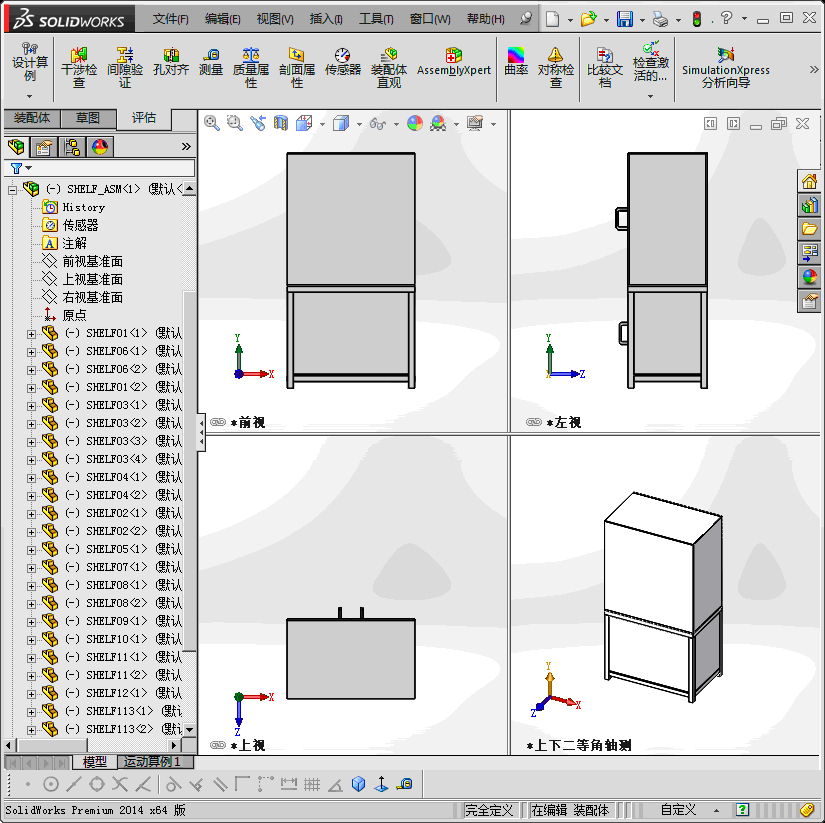Open SolidWorks Resources home icon in task pane
This screenshot has height=823, width=825.
click(x=809, y=182)
